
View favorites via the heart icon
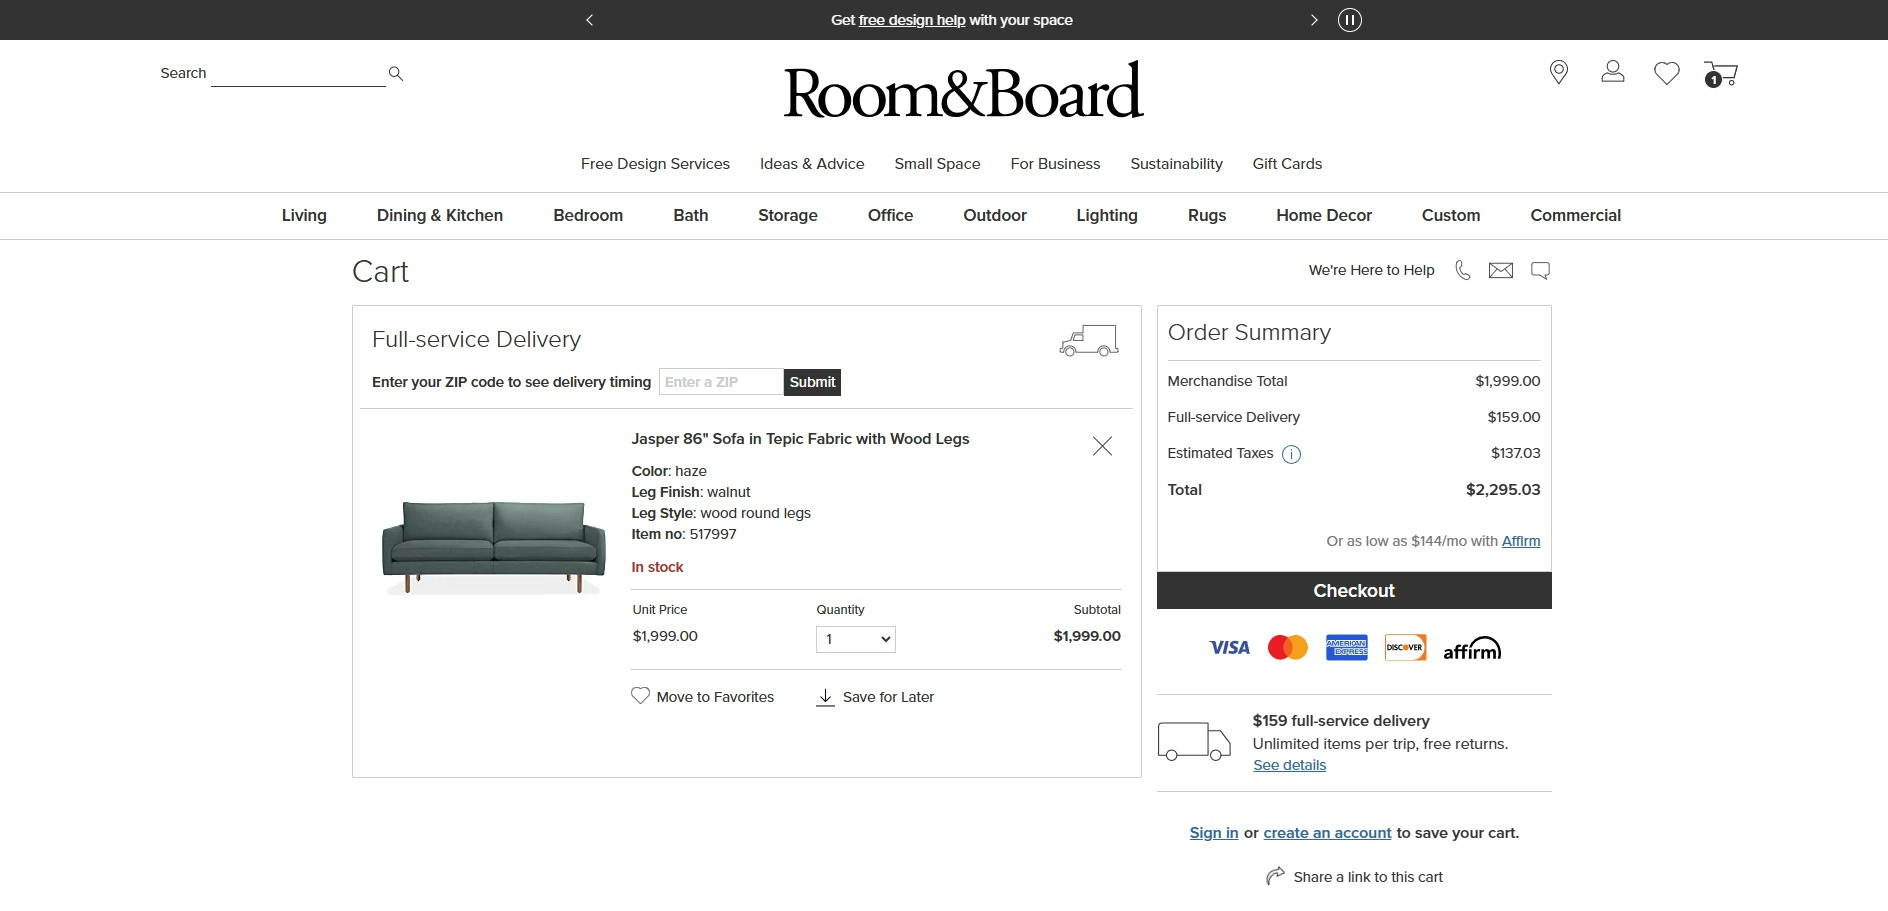(1666, 72)
